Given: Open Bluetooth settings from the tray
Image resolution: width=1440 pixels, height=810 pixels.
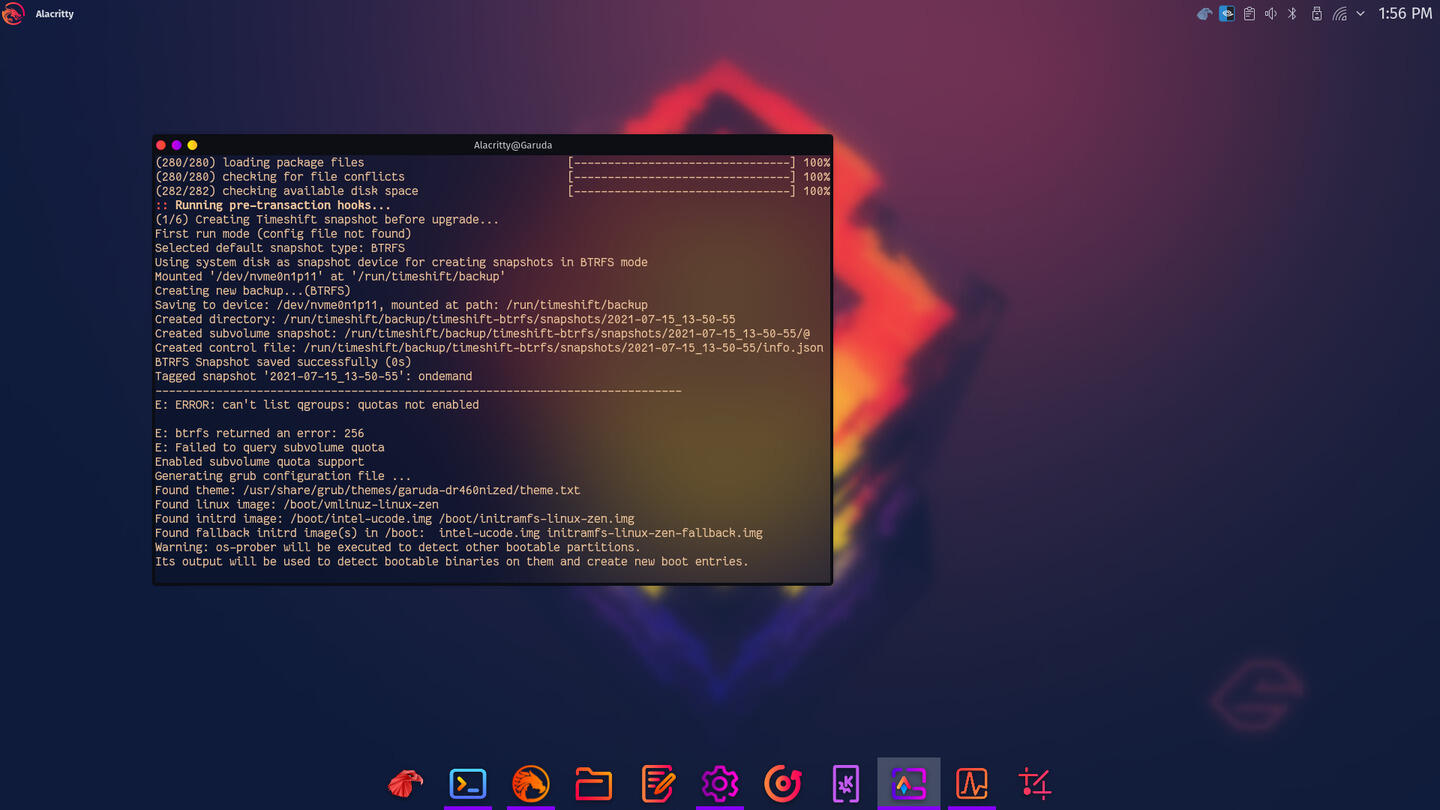Looking at the screenshot, I should click(x=1292, y=14).
